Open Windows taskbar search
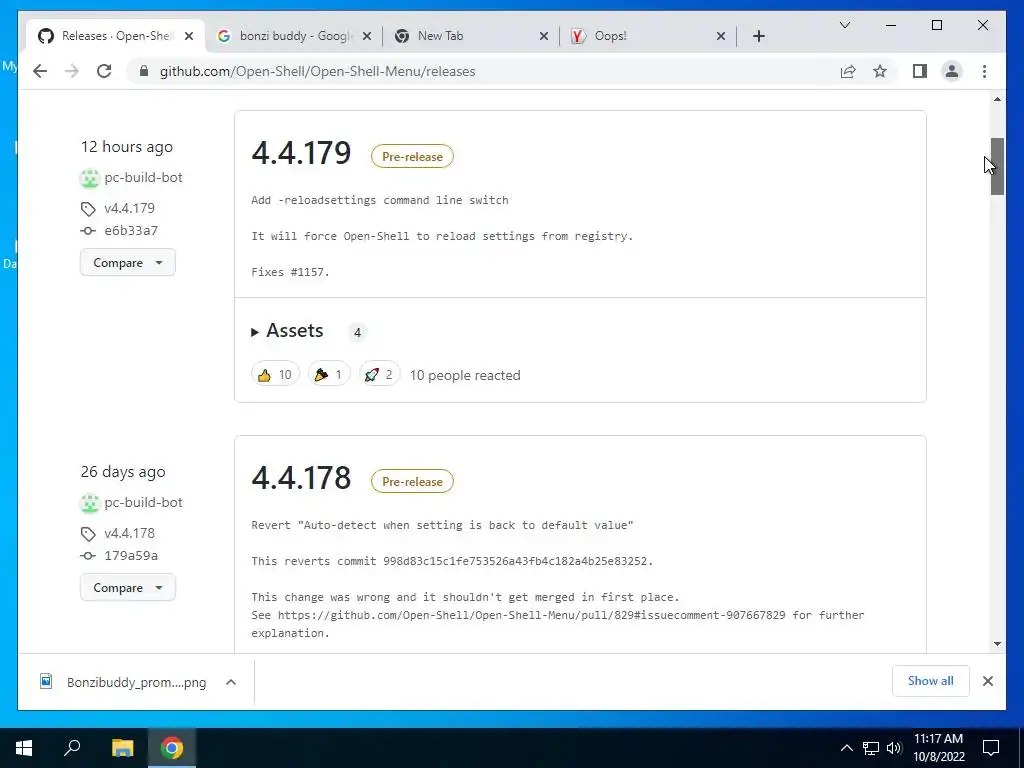Screen dimensions: 1024x768 (x=72, y=748)
